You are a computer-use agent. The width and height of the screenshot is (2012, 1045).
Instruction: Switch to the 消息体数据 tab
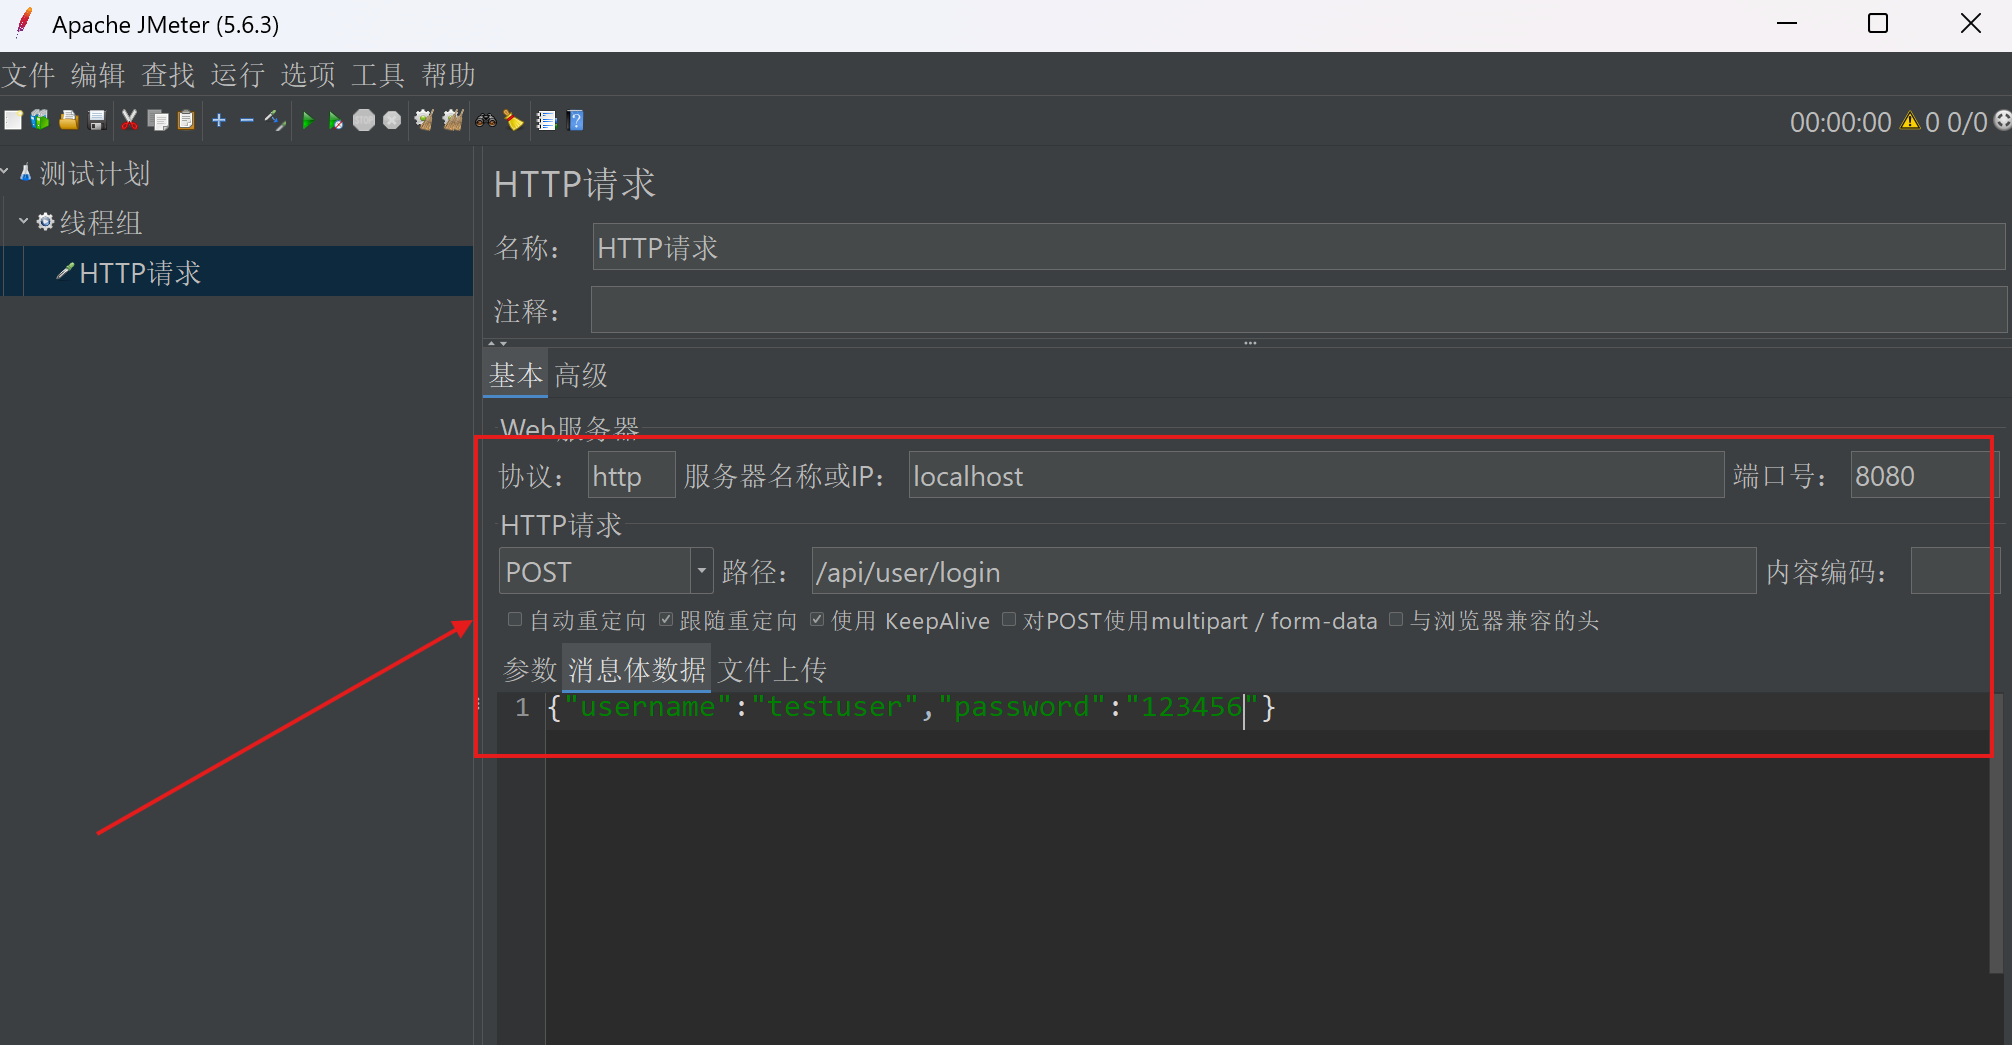pyautogui.click(x=637, y=669)
